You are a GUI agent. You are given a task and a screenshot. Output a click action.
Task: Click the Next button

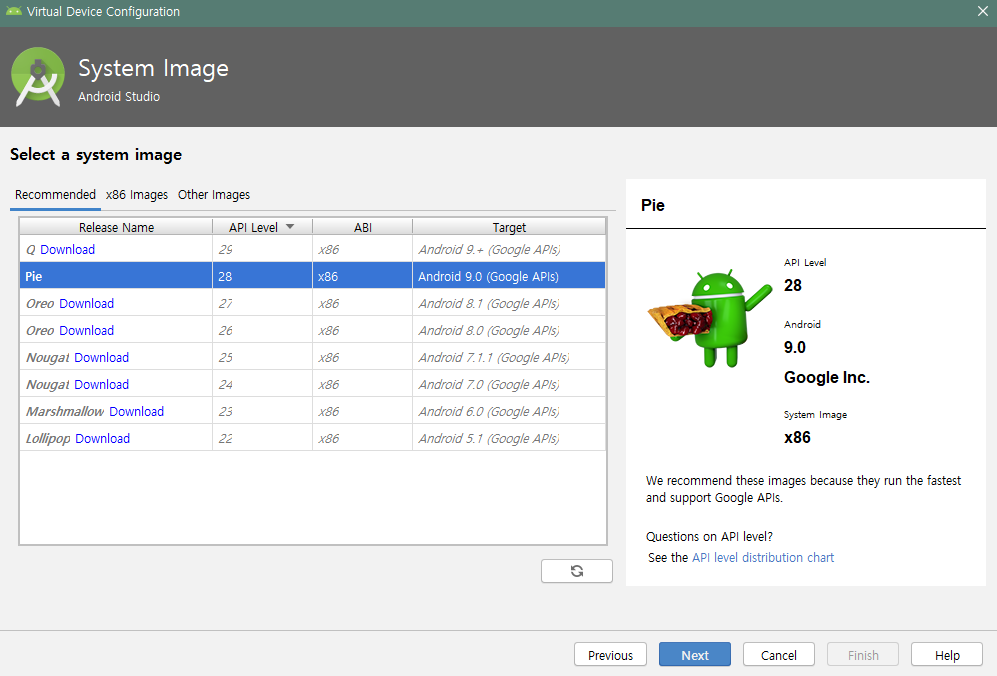coord(695,655)
